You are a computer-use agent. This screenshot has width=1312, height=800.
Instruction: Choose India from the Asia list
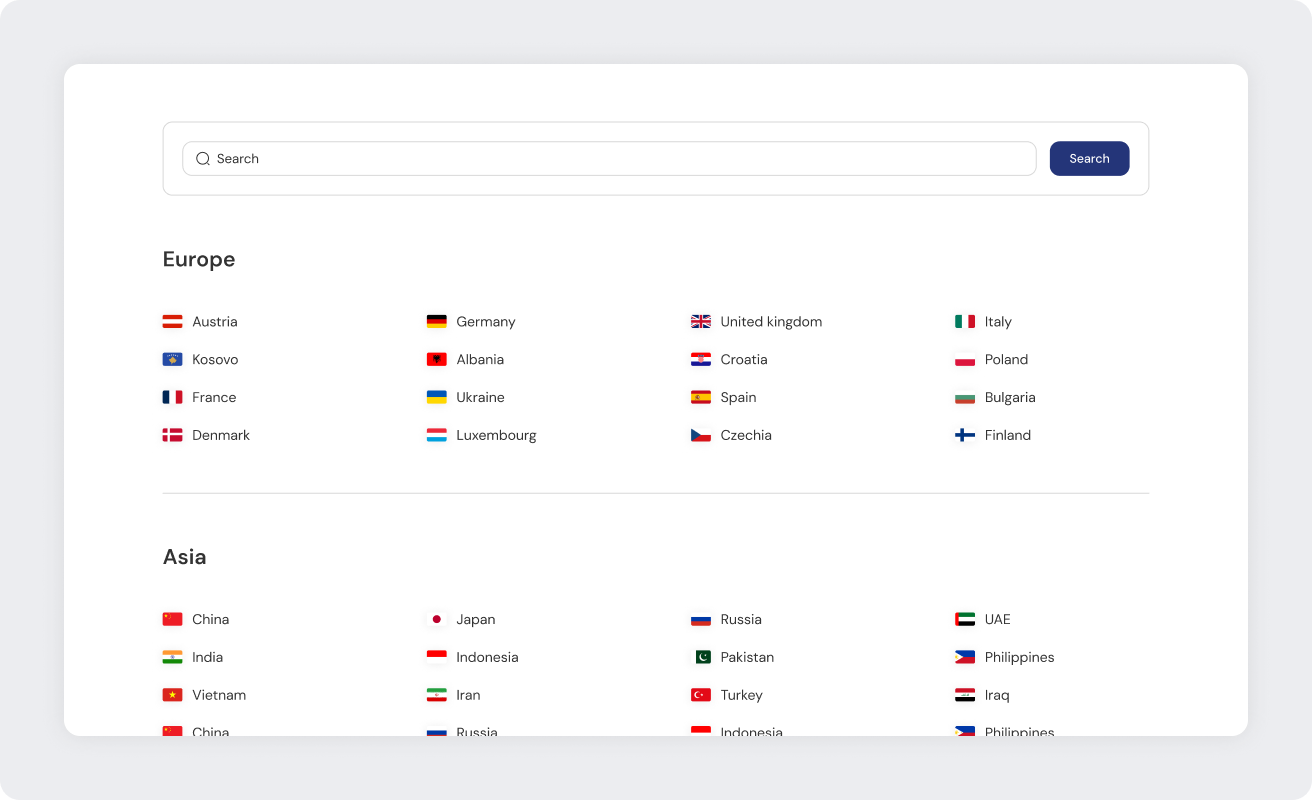pos(207,658)
